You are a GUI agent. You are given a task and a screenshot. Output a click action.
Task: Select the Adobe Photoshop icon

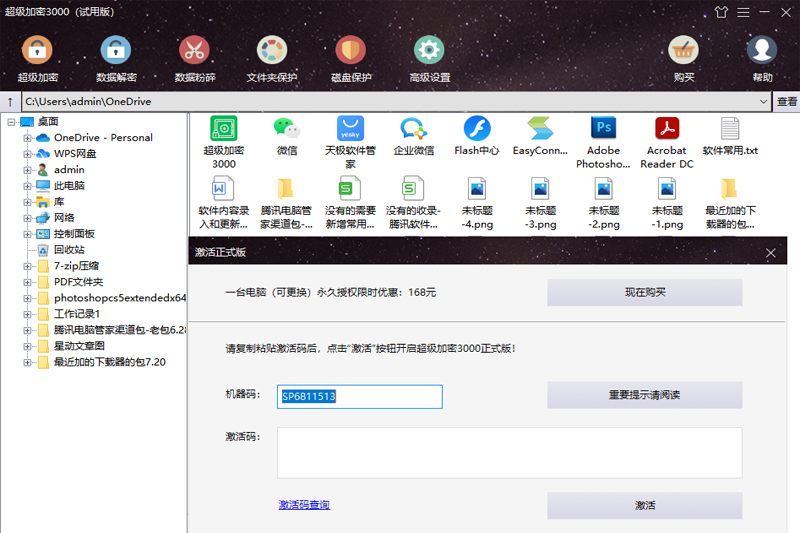603,128
